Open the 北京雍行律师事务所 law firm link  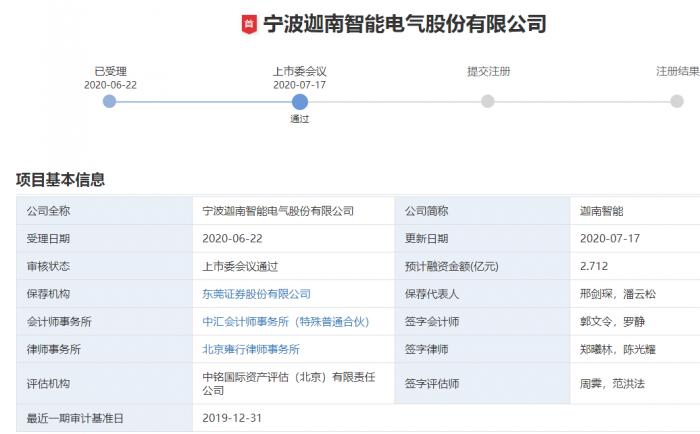pyautogui.click(x=250, y=350)
